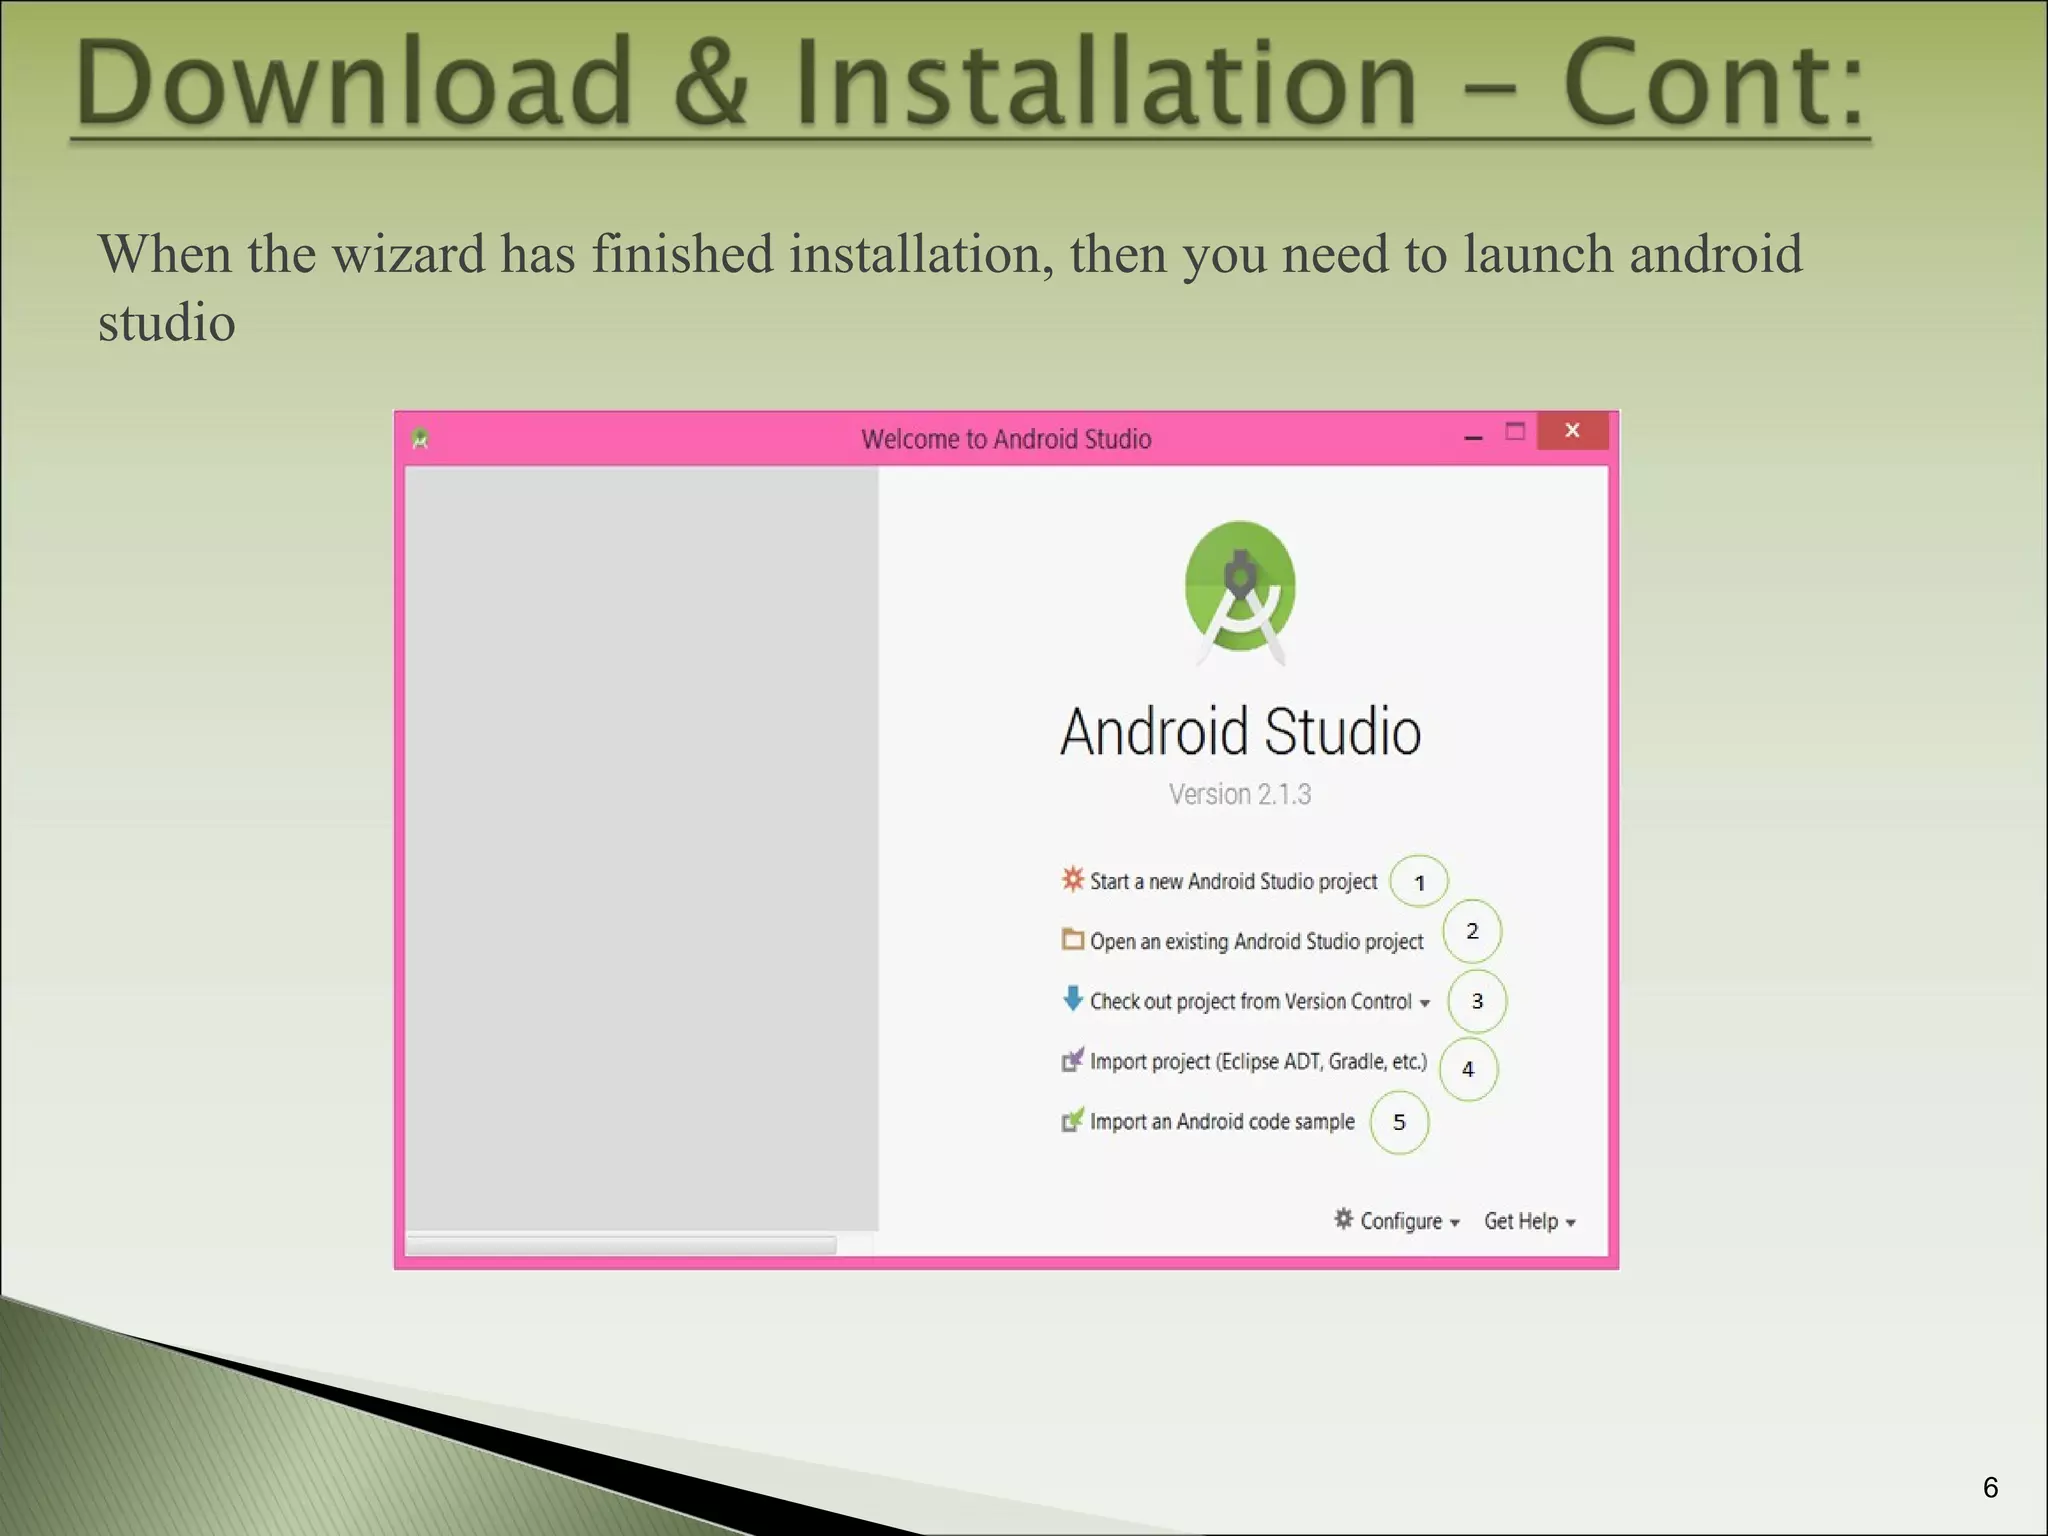Click the Welcome to Android Studio title
Viewport: 2048px width, 1536px height.
1006,439
